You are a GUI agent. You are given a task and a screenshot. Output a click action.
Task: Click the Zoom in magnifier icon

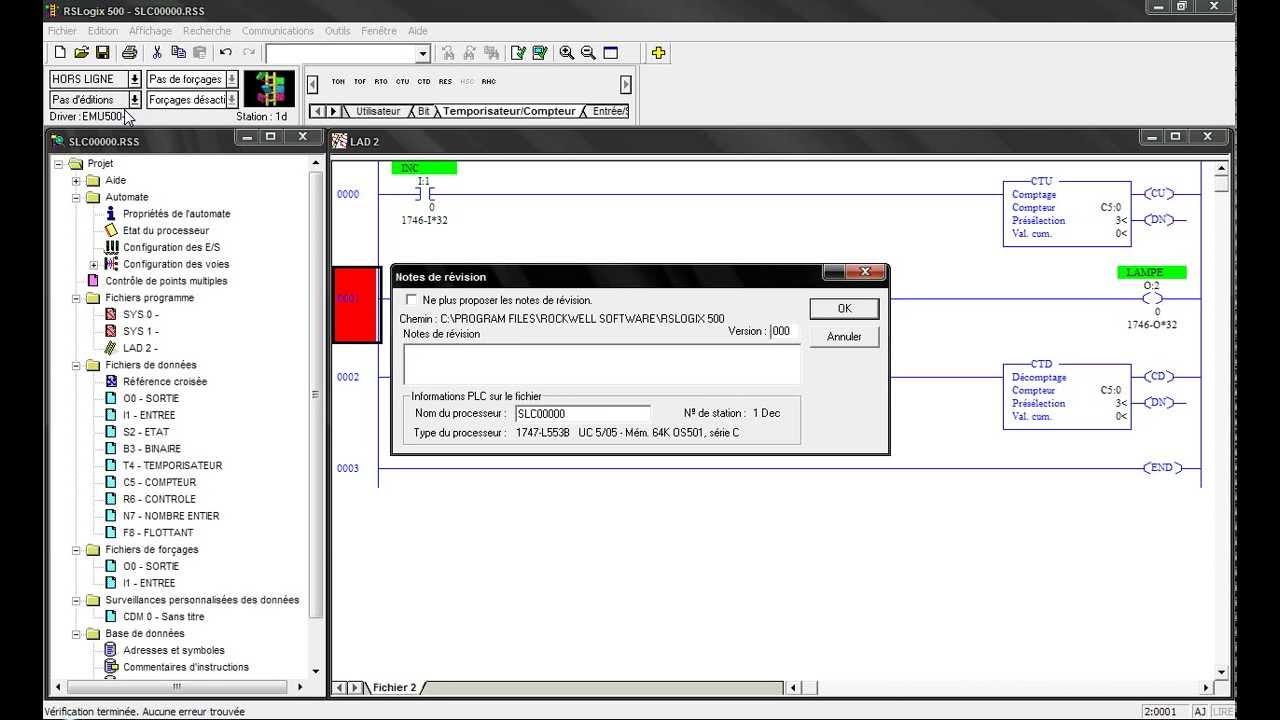tap(567, 53)
